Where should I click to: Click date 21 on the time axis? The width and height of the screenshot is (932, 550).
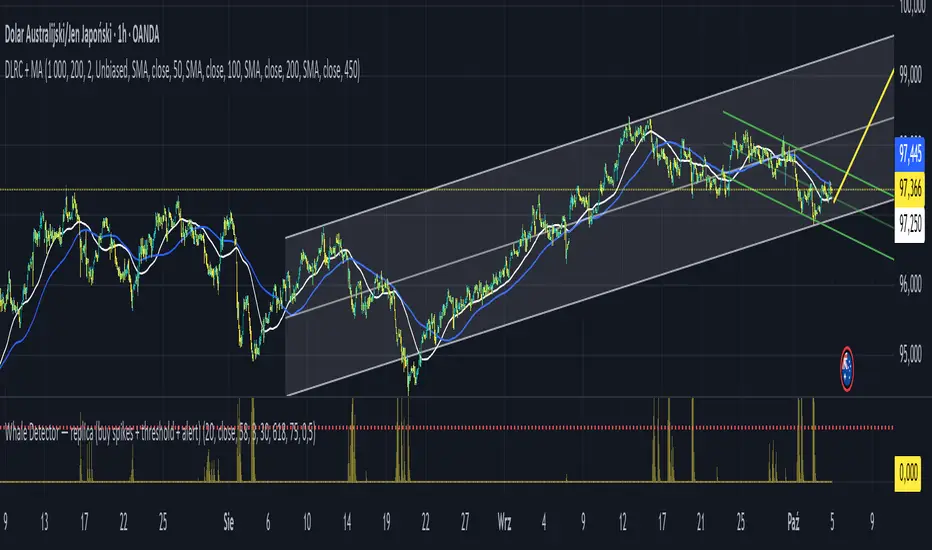701,523
